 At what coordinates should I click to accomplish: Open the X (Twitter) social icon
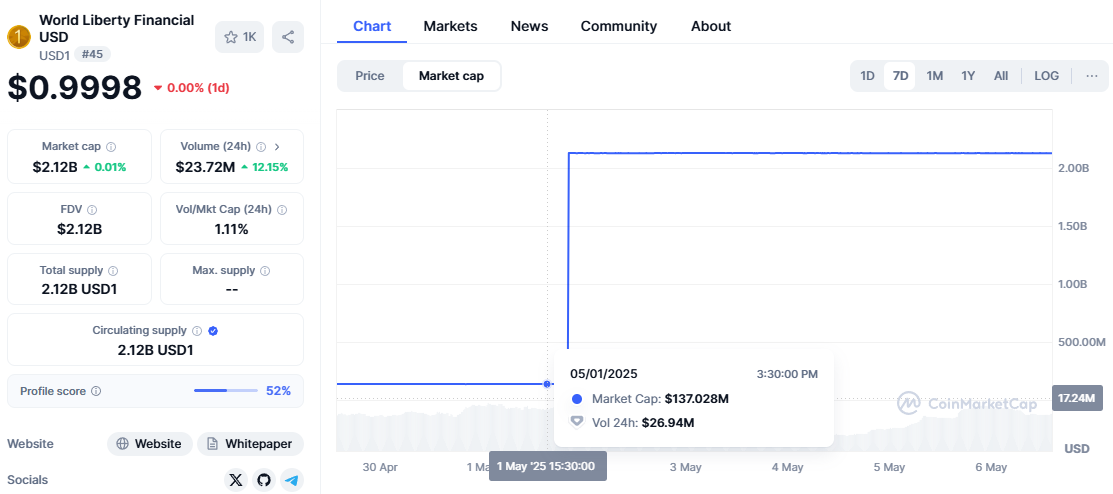click(236, 481)
